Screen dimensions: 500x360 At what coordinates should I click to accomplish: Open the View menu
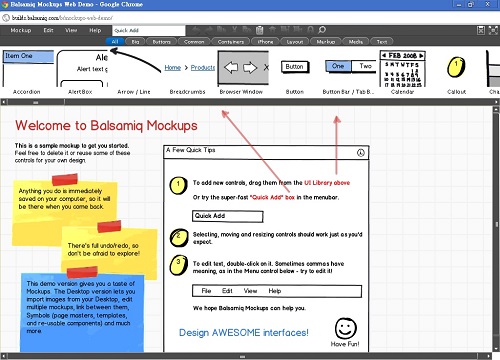coord(71,30)
